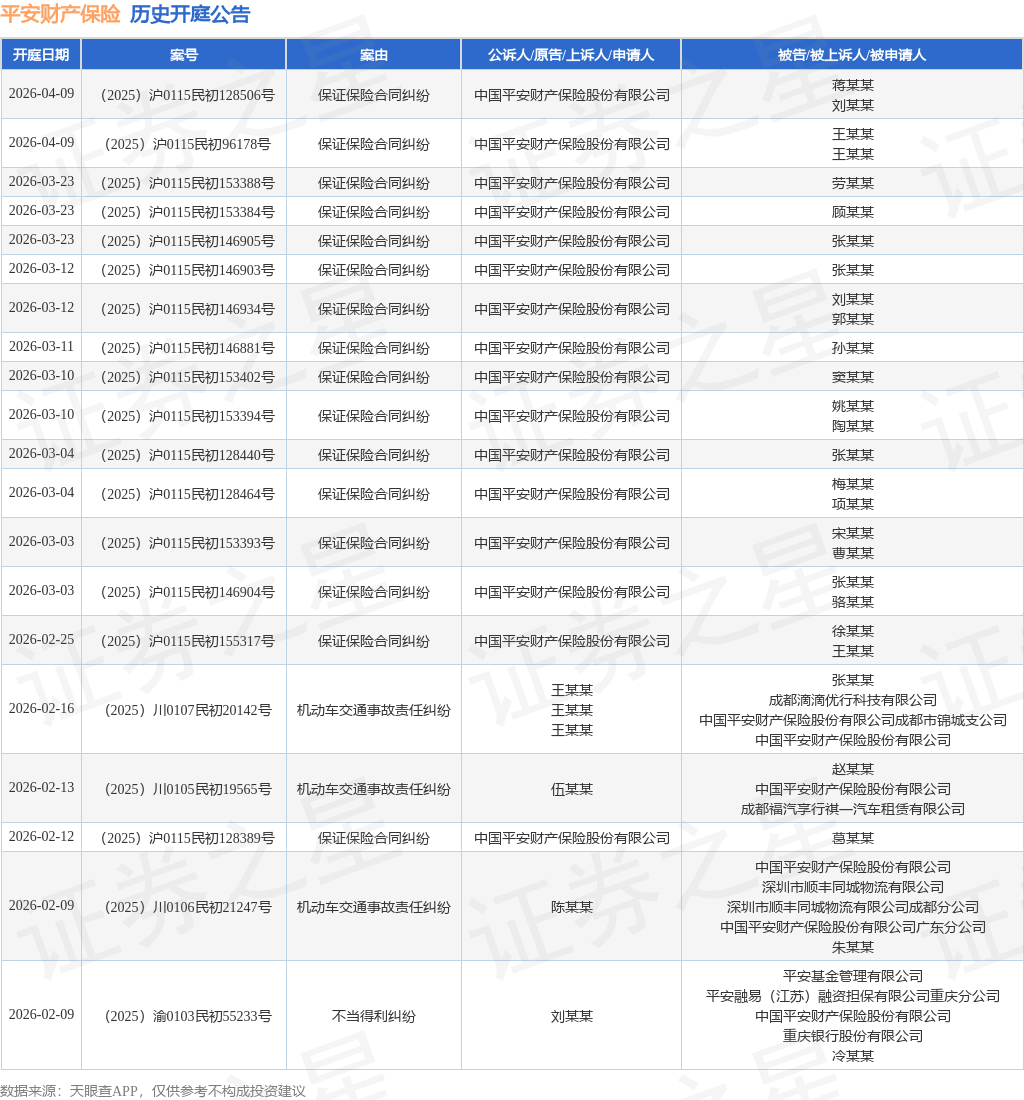Select case number 沪0115民初146903号
The image size is (1024, 1100).
(x=187, y=270)
